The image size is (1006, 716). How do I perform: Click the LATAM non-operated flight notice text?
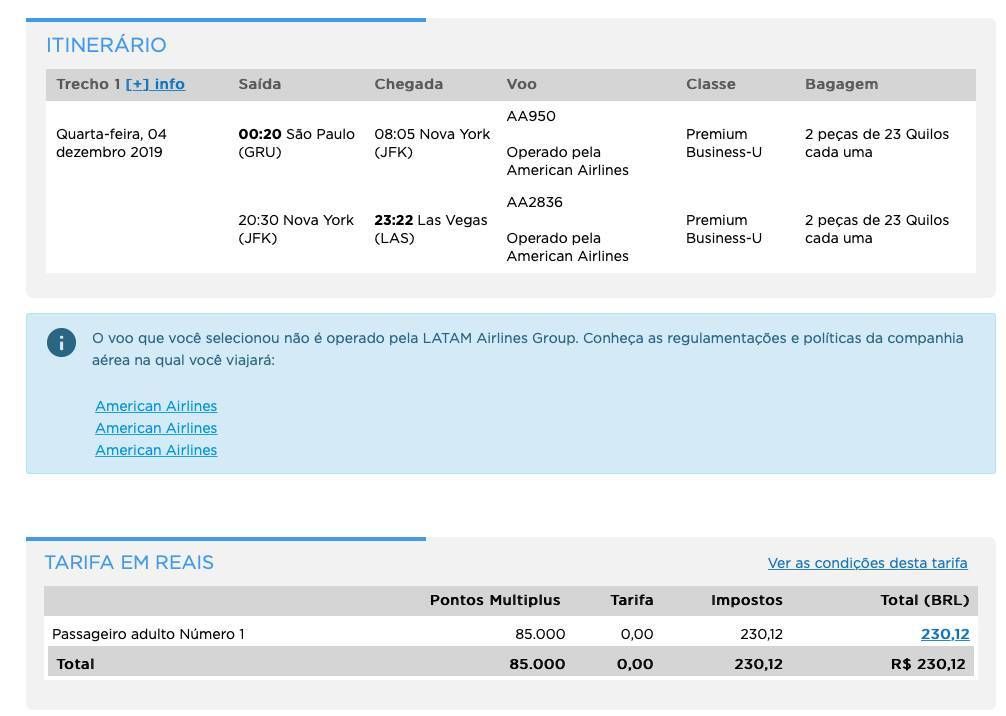527,349
